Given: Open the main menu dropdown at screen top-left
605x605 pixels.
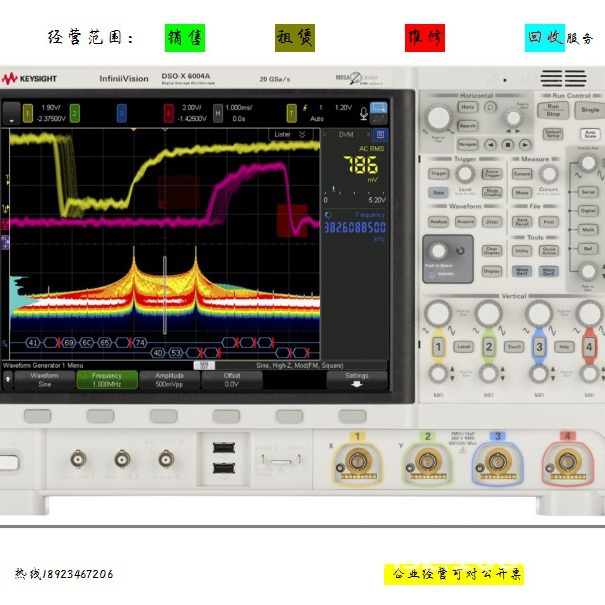Looking at the screenshot, I should click(12, 113).
